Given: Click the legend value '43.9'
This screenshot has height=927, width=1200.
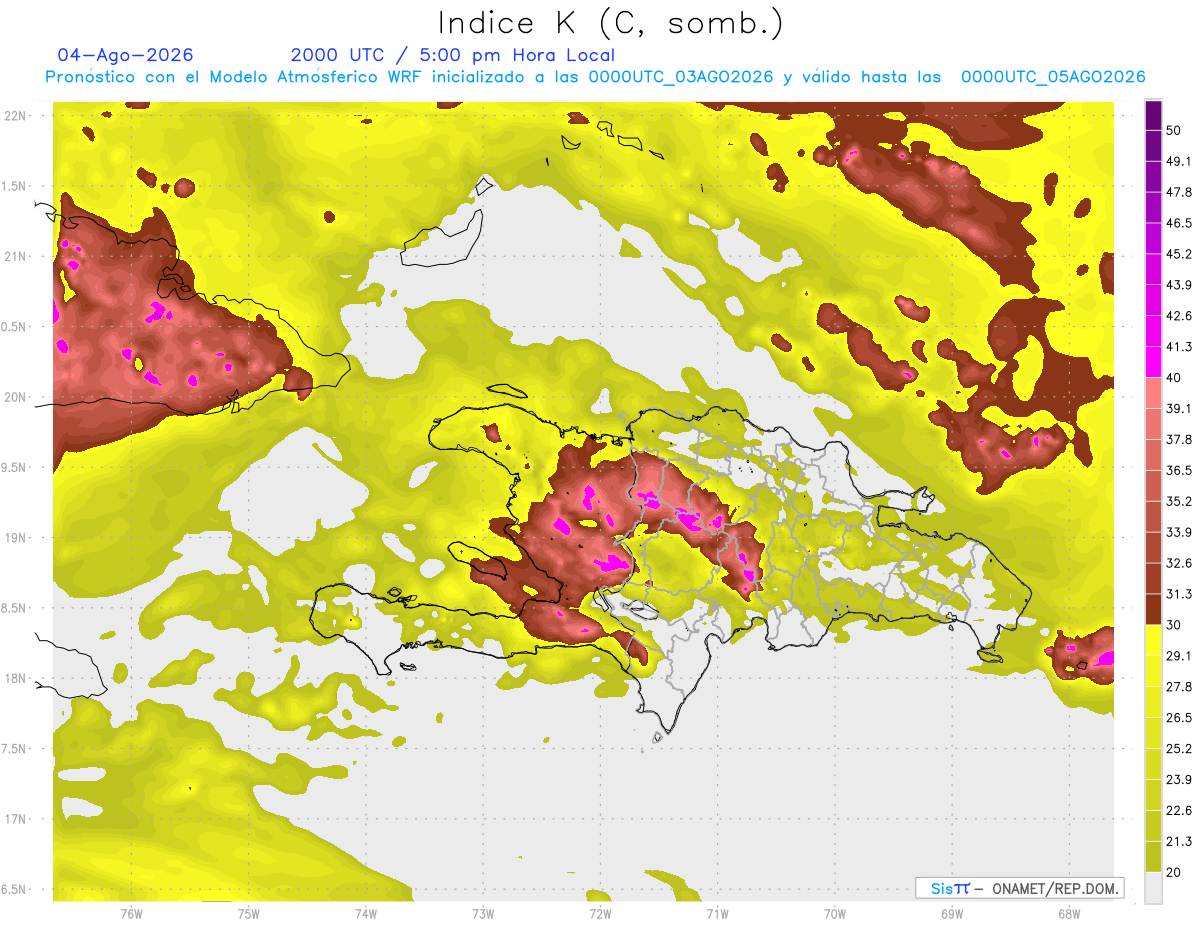Looking at the screenshot, I should (1178, 285).
